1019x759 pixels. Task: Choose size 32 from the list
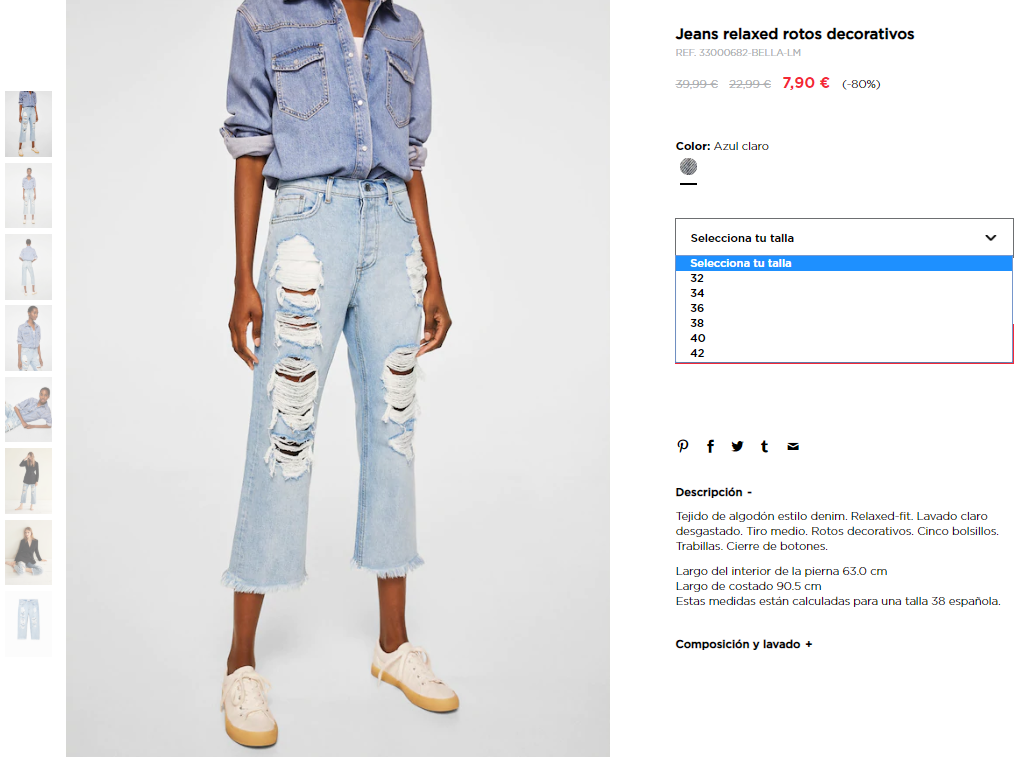click(844, 278)
